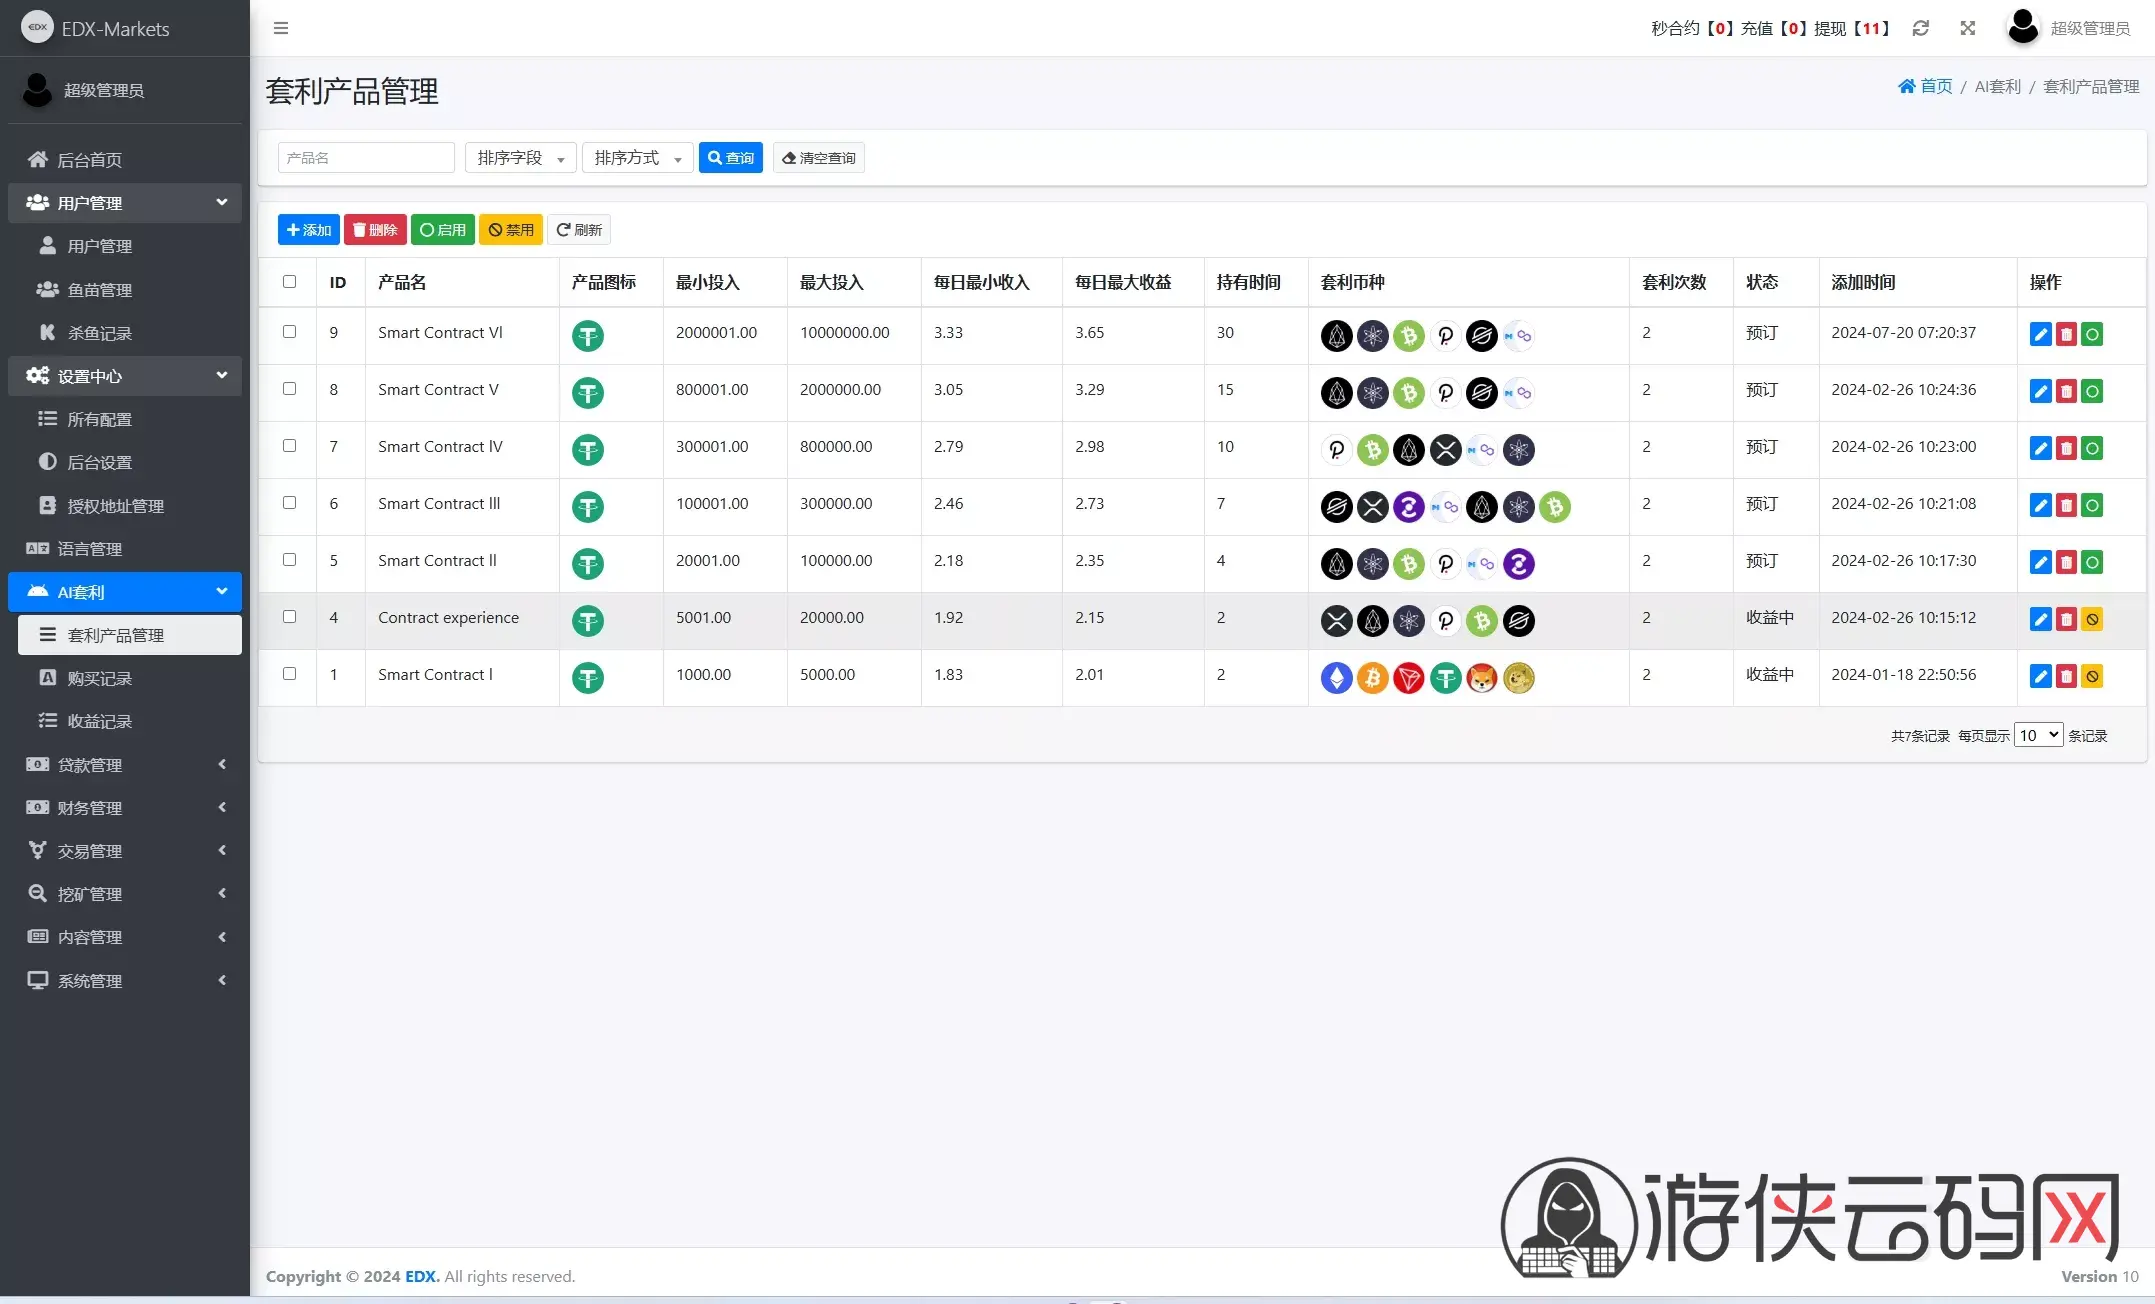The width and height of the screenshot is (2155, 1304).
Task: Open 鱼苗管理 in the sidebar
Action: pyautogui.click(x=130, y=290)
